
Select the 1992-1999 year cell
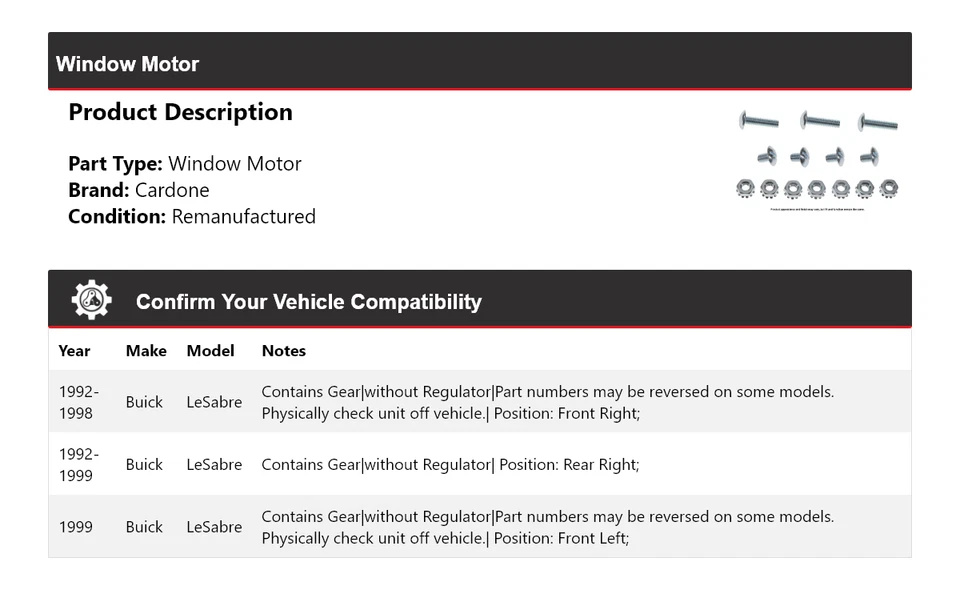point(78,465)
